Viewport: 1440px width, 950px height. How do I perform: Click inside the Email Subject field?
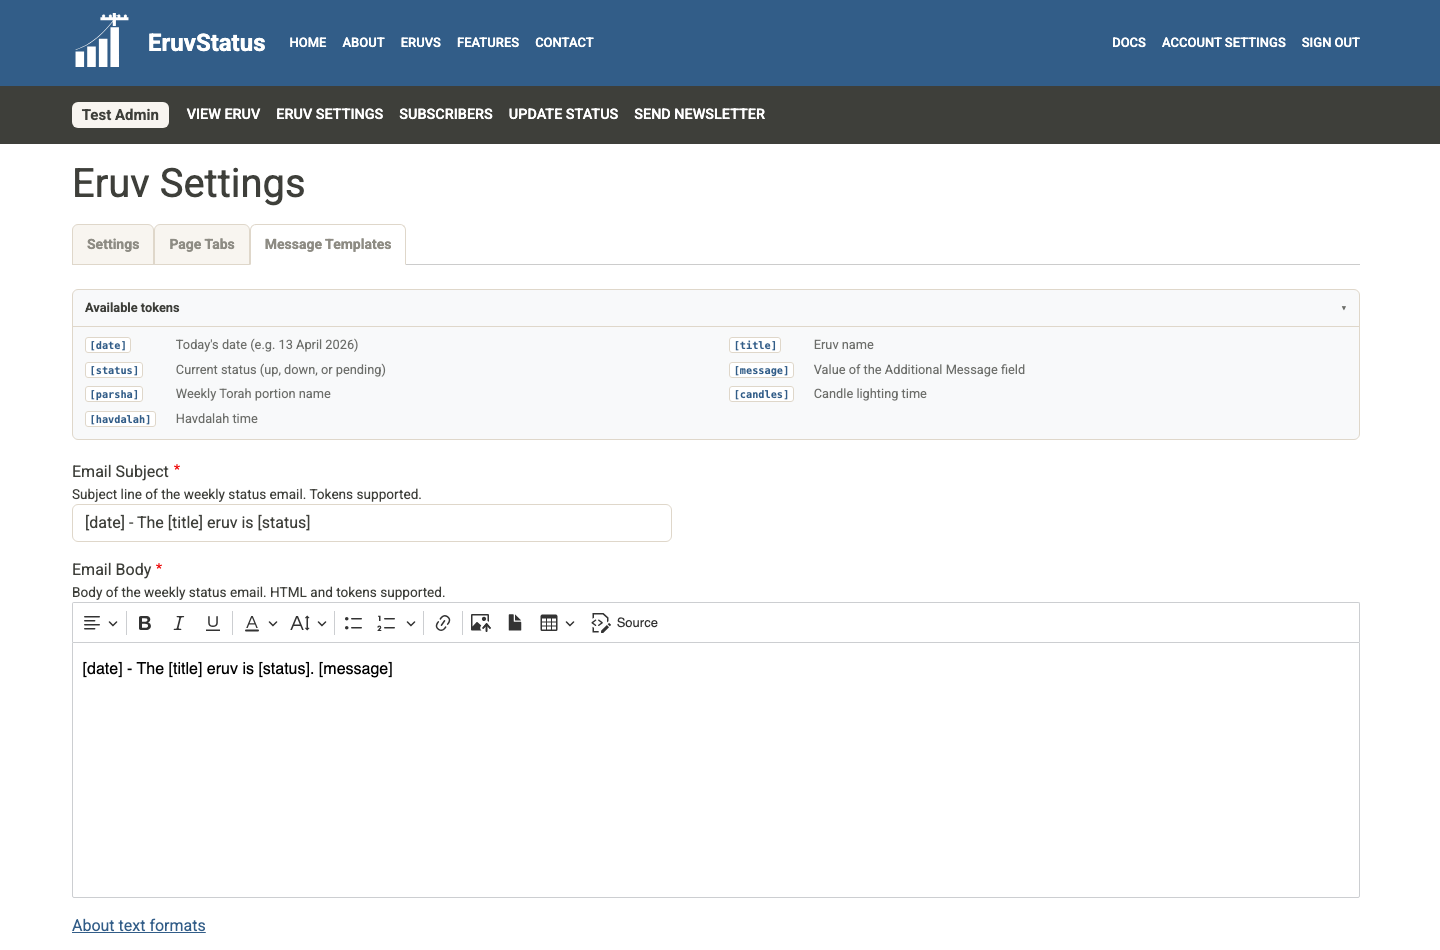coord(371,522)
